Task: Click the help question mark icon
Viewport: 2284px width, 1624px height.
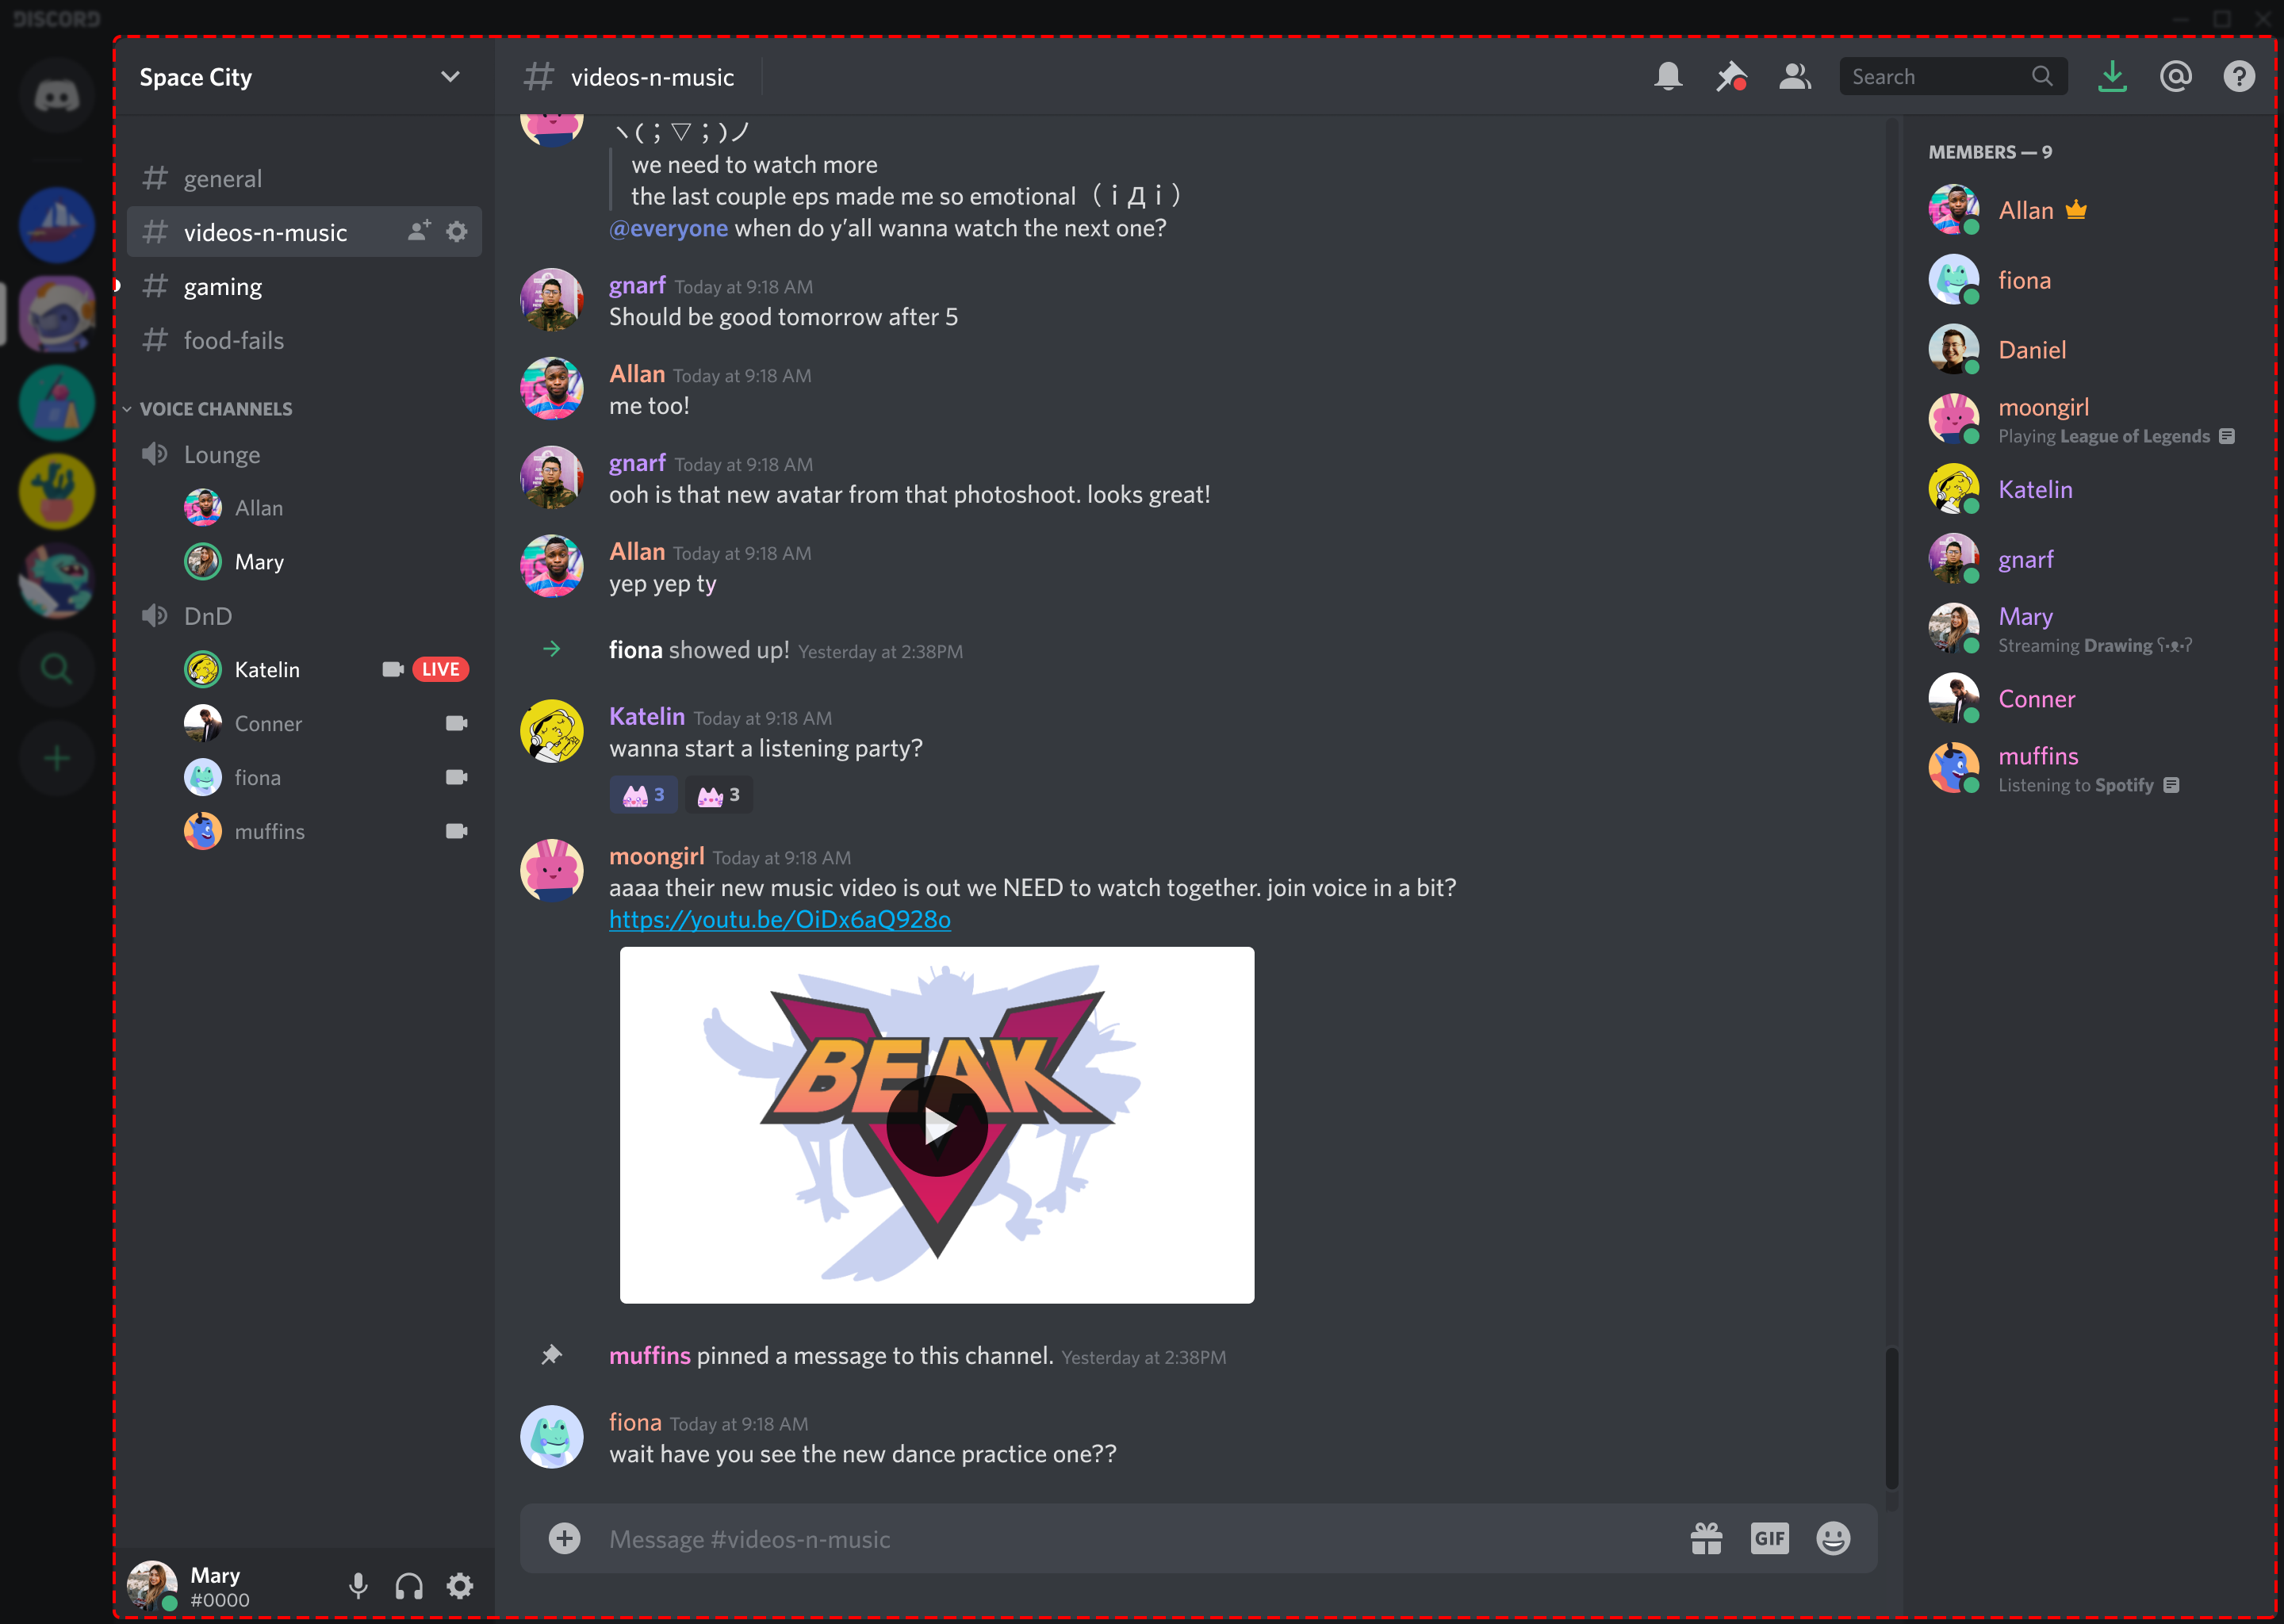Action: pos(2240,75)
